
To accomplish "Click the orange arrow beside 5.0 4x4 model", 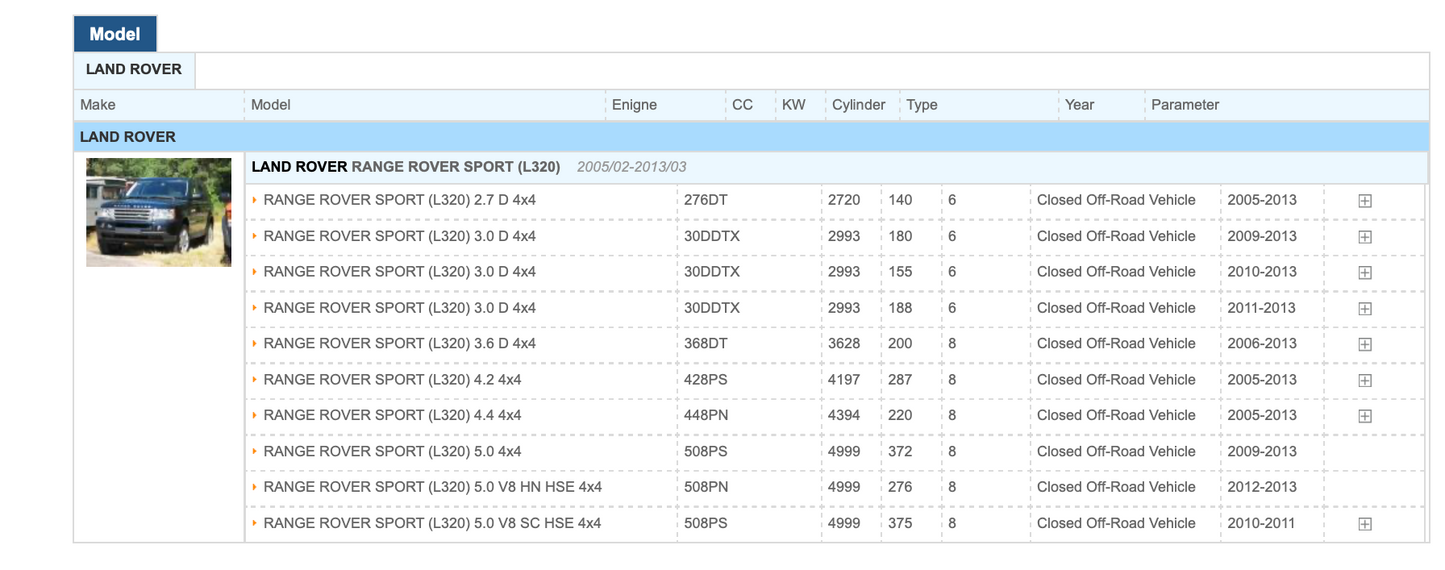I will pos(255,452).
